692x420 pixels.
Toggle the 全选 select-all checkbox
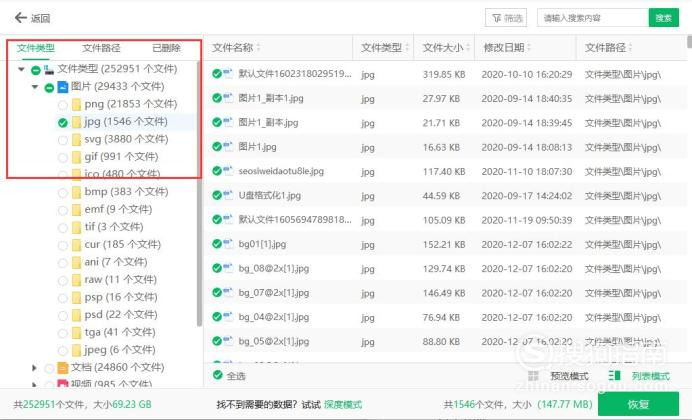pos(217,376)
